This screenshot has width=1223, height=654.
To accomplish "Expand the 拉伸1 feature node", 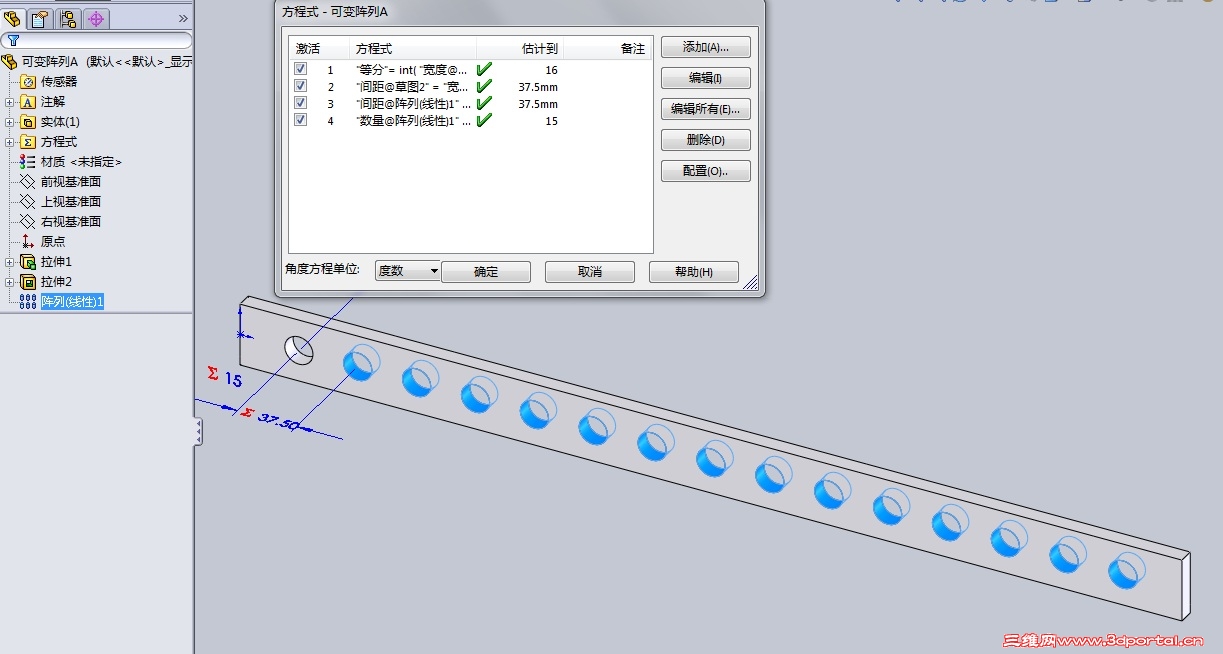I will [10, 262].
